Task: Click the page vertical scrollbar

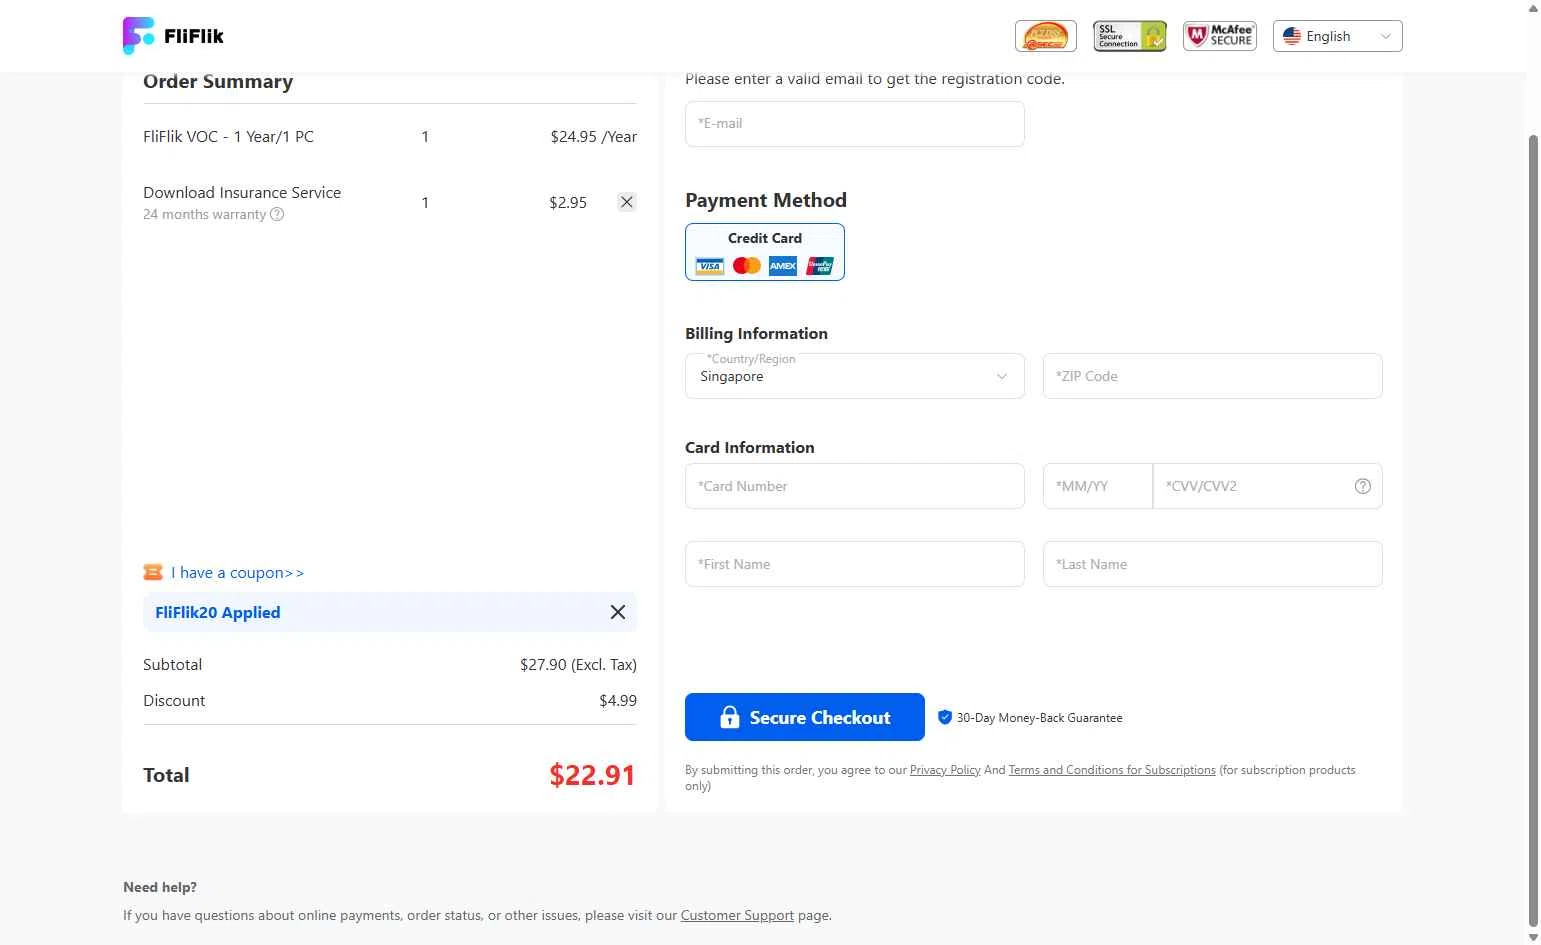Action: pyautogui.click(x=1533, y=530)
